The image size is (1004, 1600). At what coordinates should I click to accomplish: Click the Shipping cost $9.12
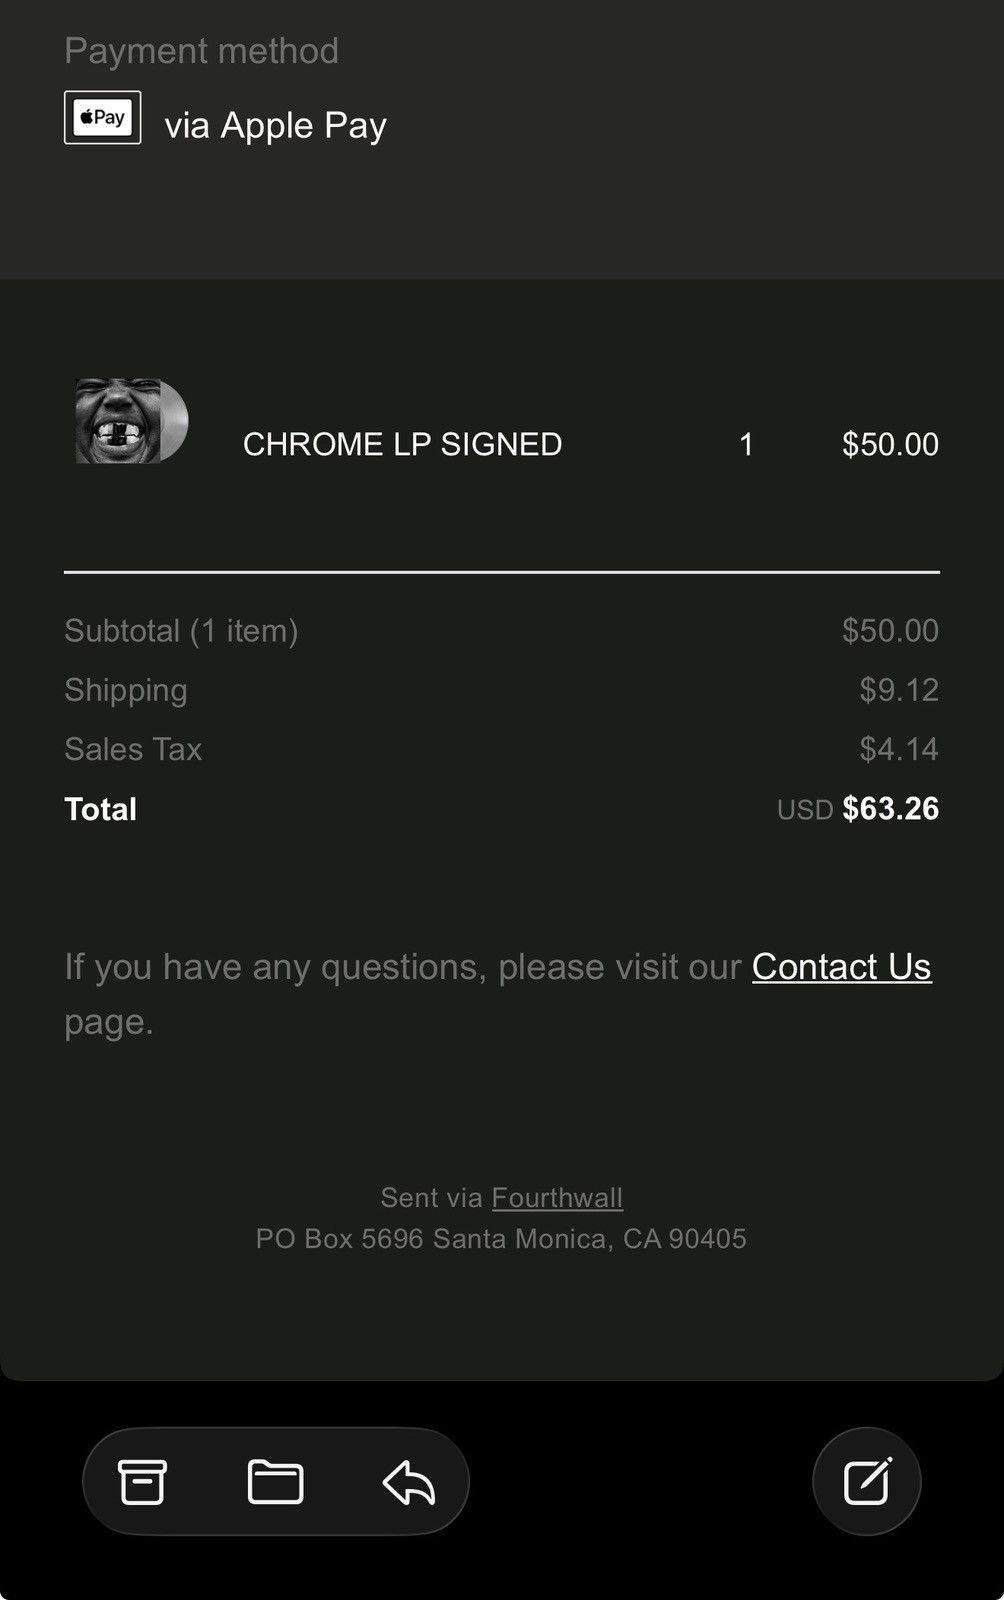[x=899, y=689]
